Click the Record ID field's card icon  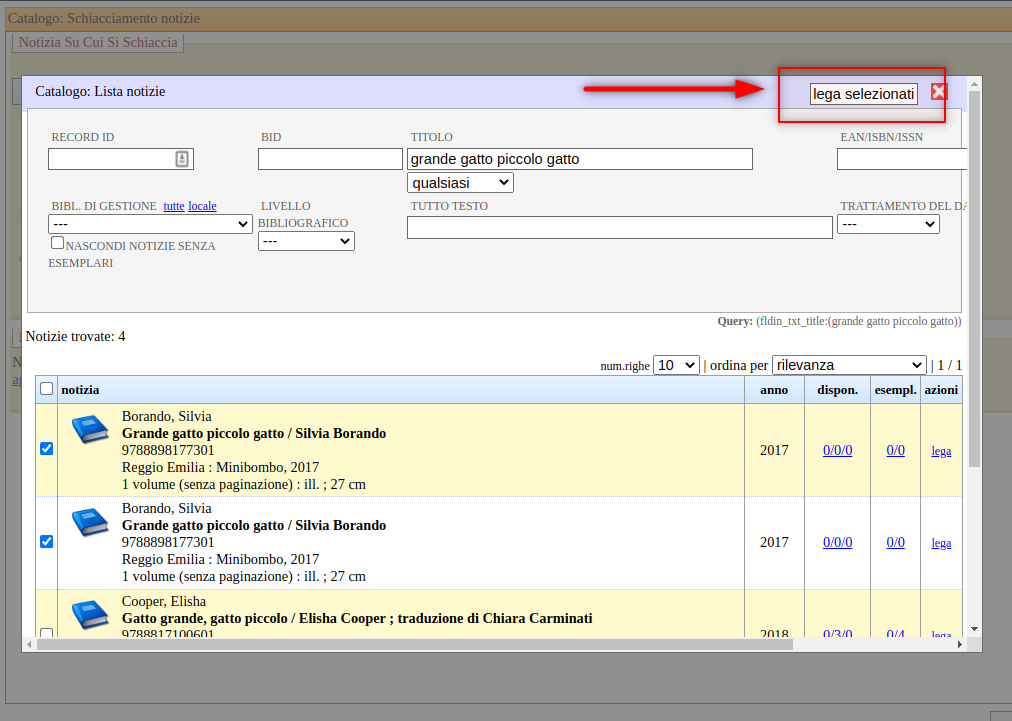pos(182,159)
